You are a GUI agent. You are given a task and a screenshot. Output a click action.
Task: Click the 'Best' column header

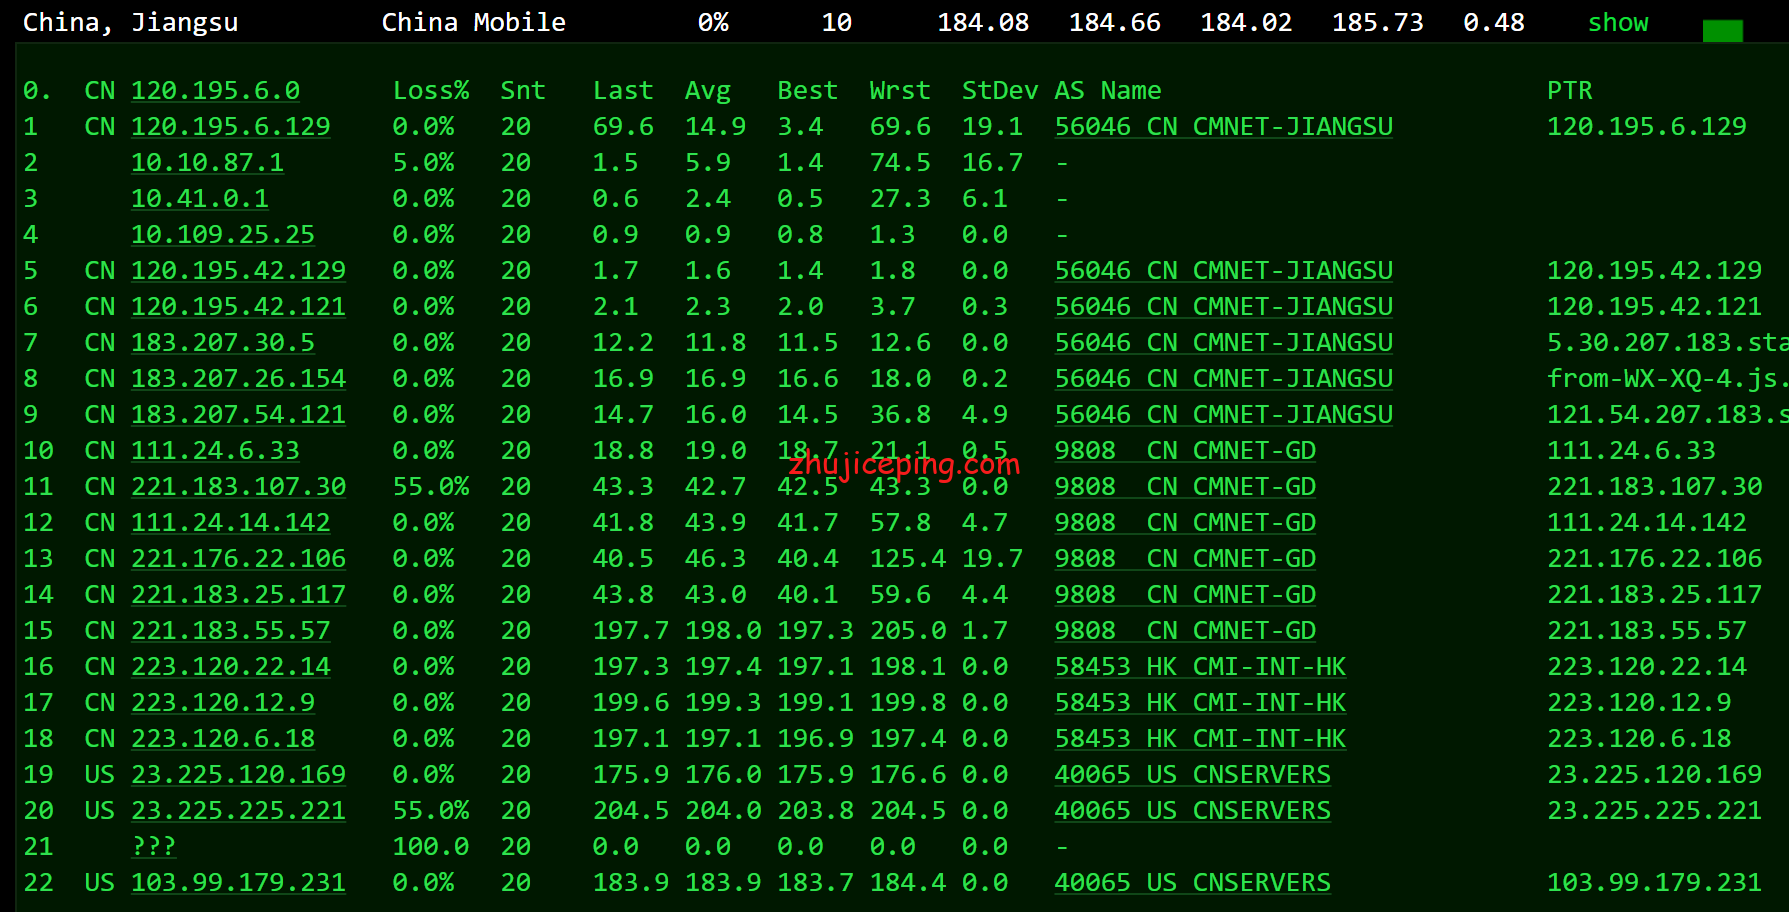tap(808, 90)
